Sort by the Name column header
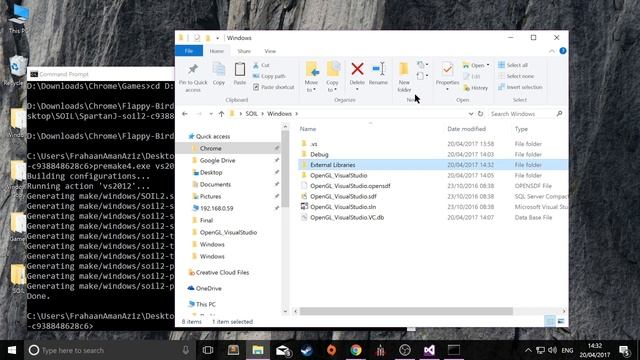Viewport: 640px width, 360px height. pos(308,129)
